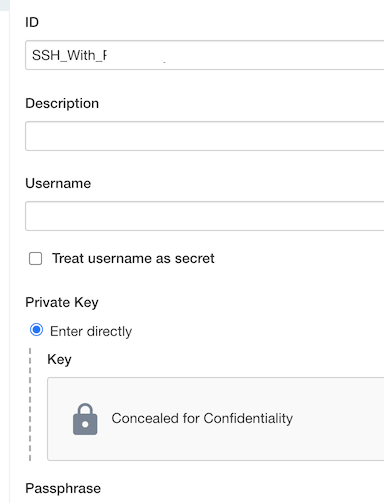The height and width of the screenshot is (503, 384).
Task: Select the Enter directly radio button
Action: point(36,330)
